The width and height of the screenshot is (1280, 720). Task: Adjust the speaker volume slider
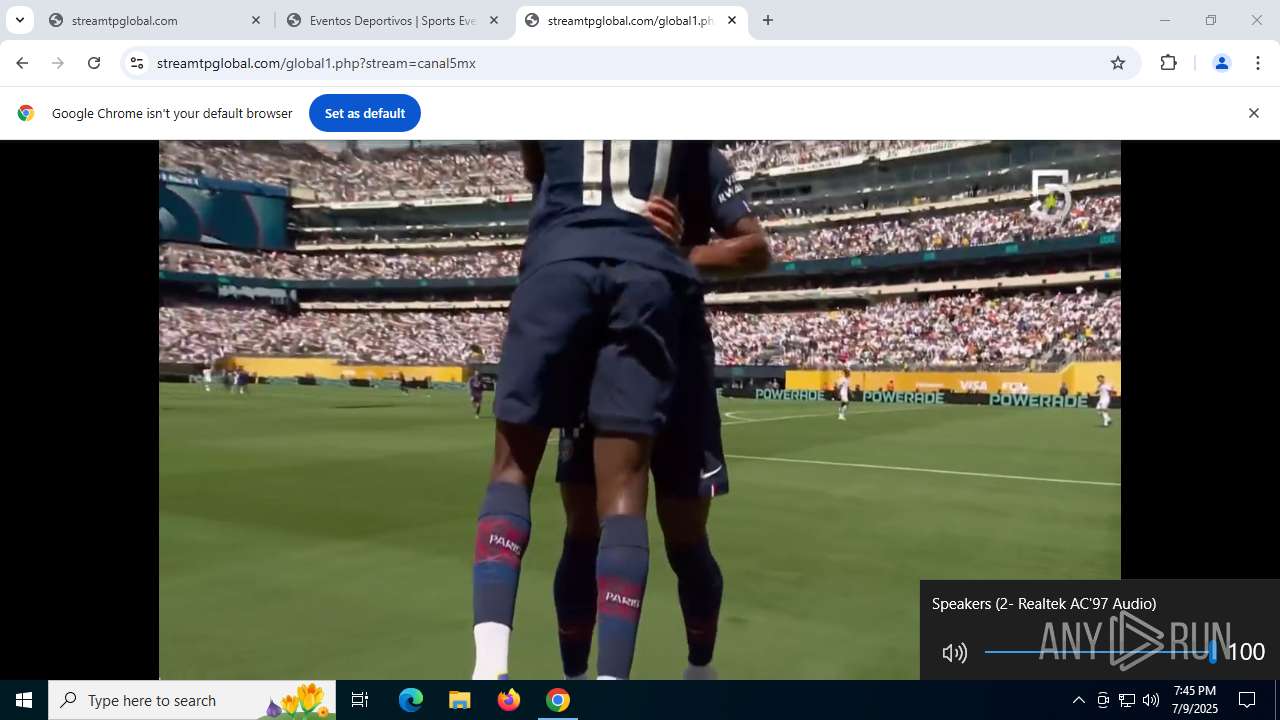coord(1100,652)
